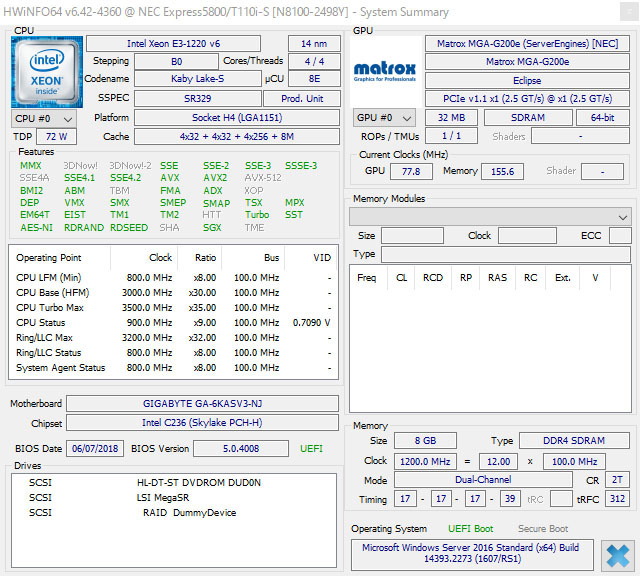The height and width of the screenshot is (576, 640).
Task: Select the HL-DT-ST DVDROM drive entry
Action: 198,482
